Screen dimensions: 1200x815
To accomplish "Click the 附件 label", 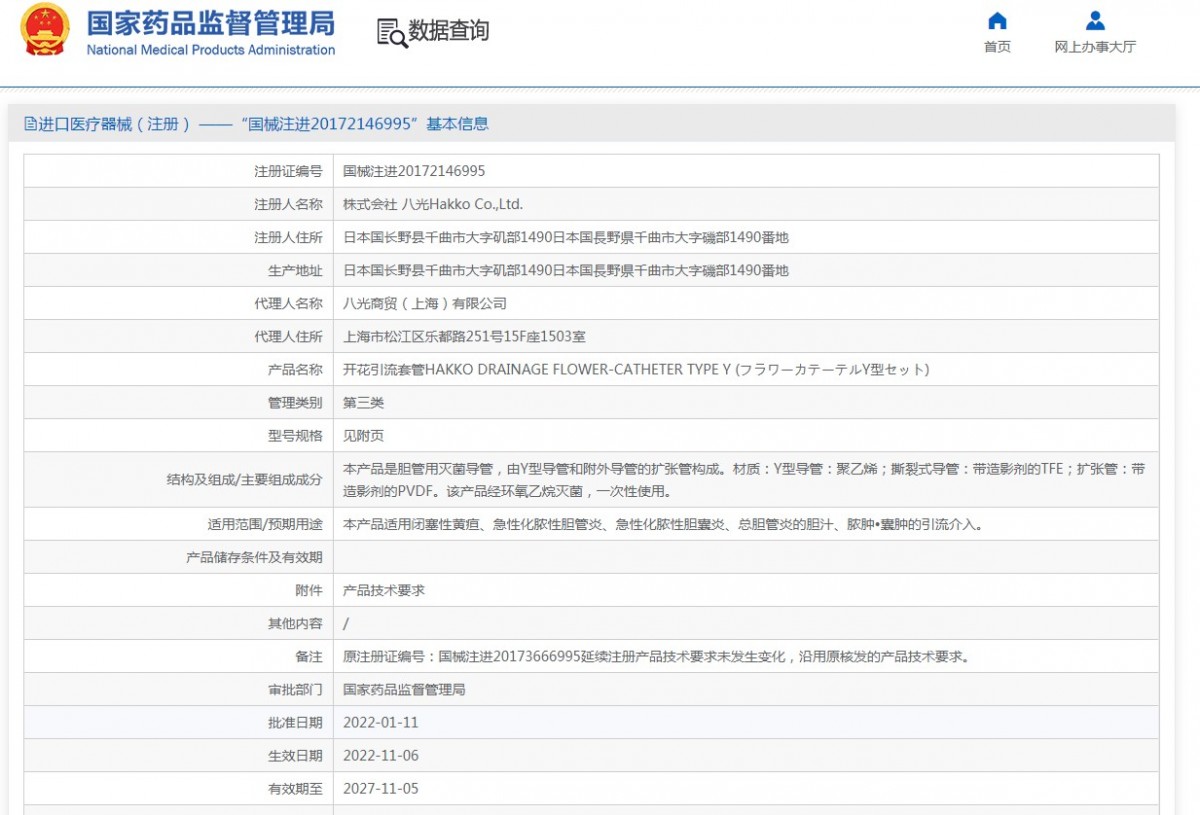I will (x=309, y=590).
